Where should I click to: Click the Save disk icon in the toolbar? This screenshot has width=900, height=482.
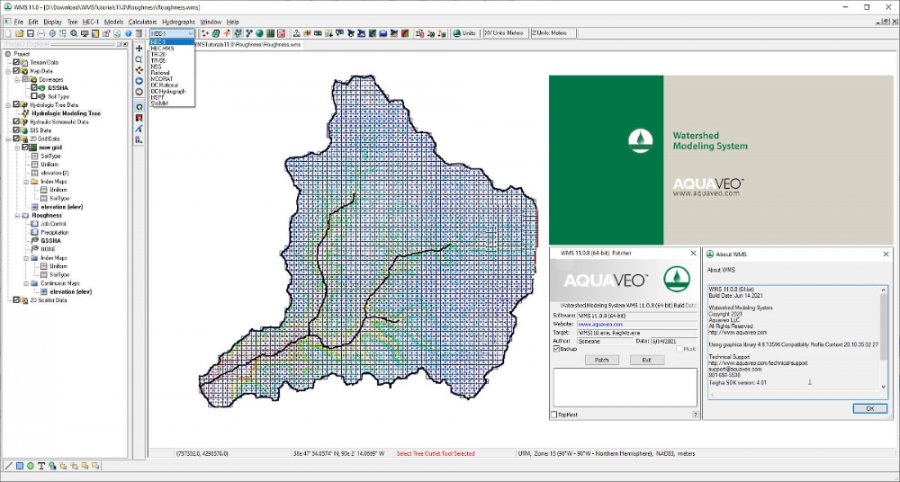pos(30,33)
